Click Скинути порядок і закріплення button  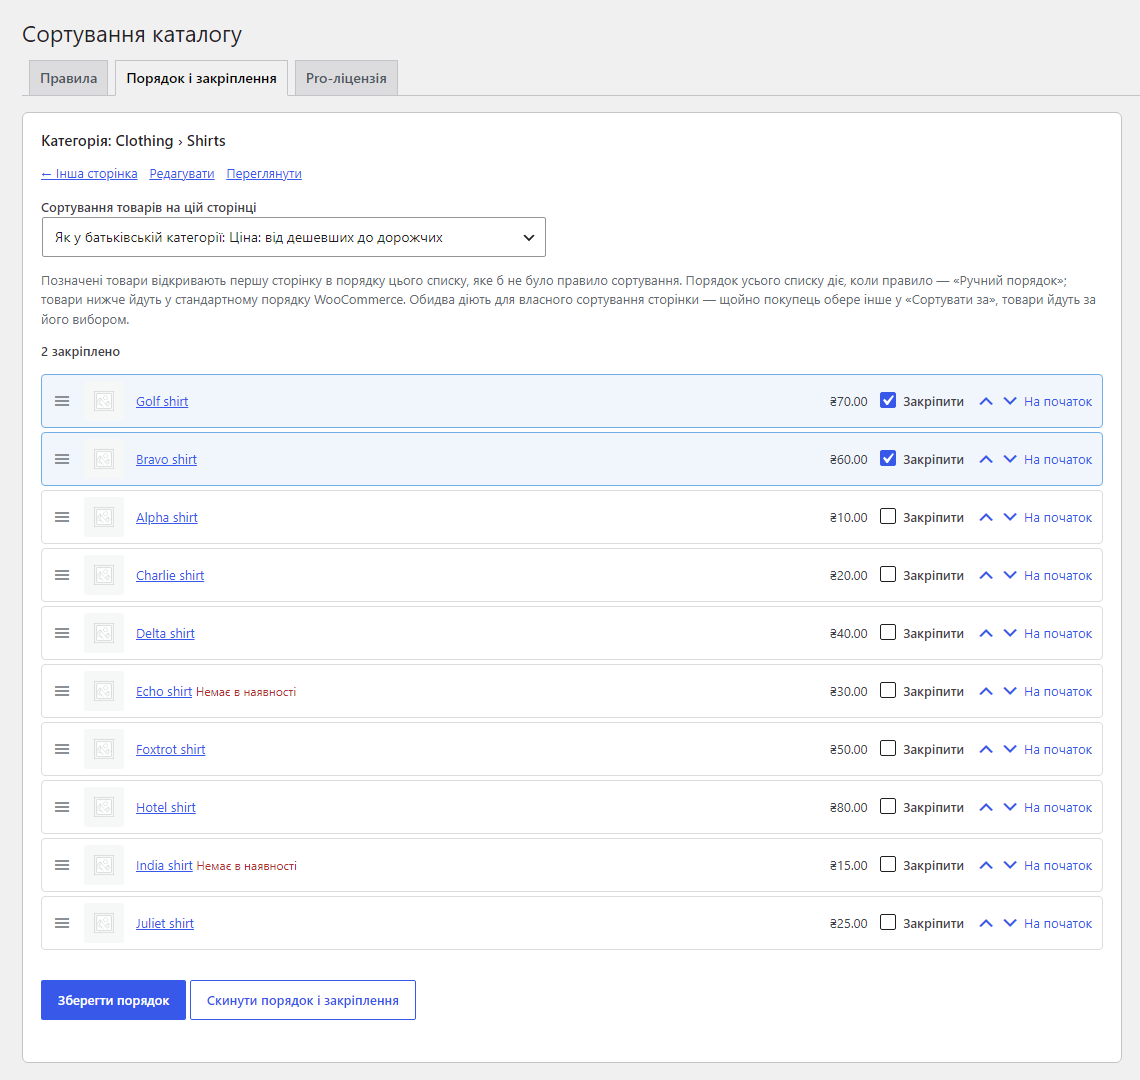[x=302, y=1000]
